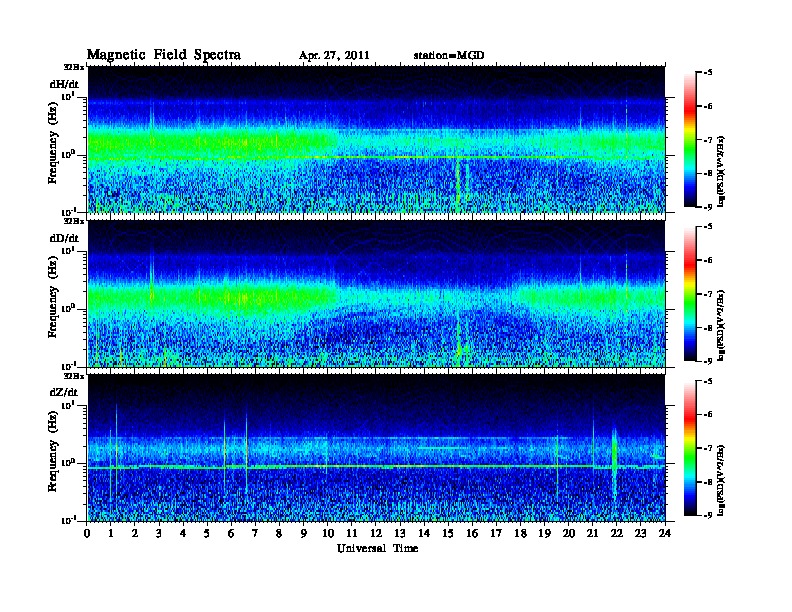Click hour 12 on the Universal Time axis

pyautogui.click(x=376, y=533)
